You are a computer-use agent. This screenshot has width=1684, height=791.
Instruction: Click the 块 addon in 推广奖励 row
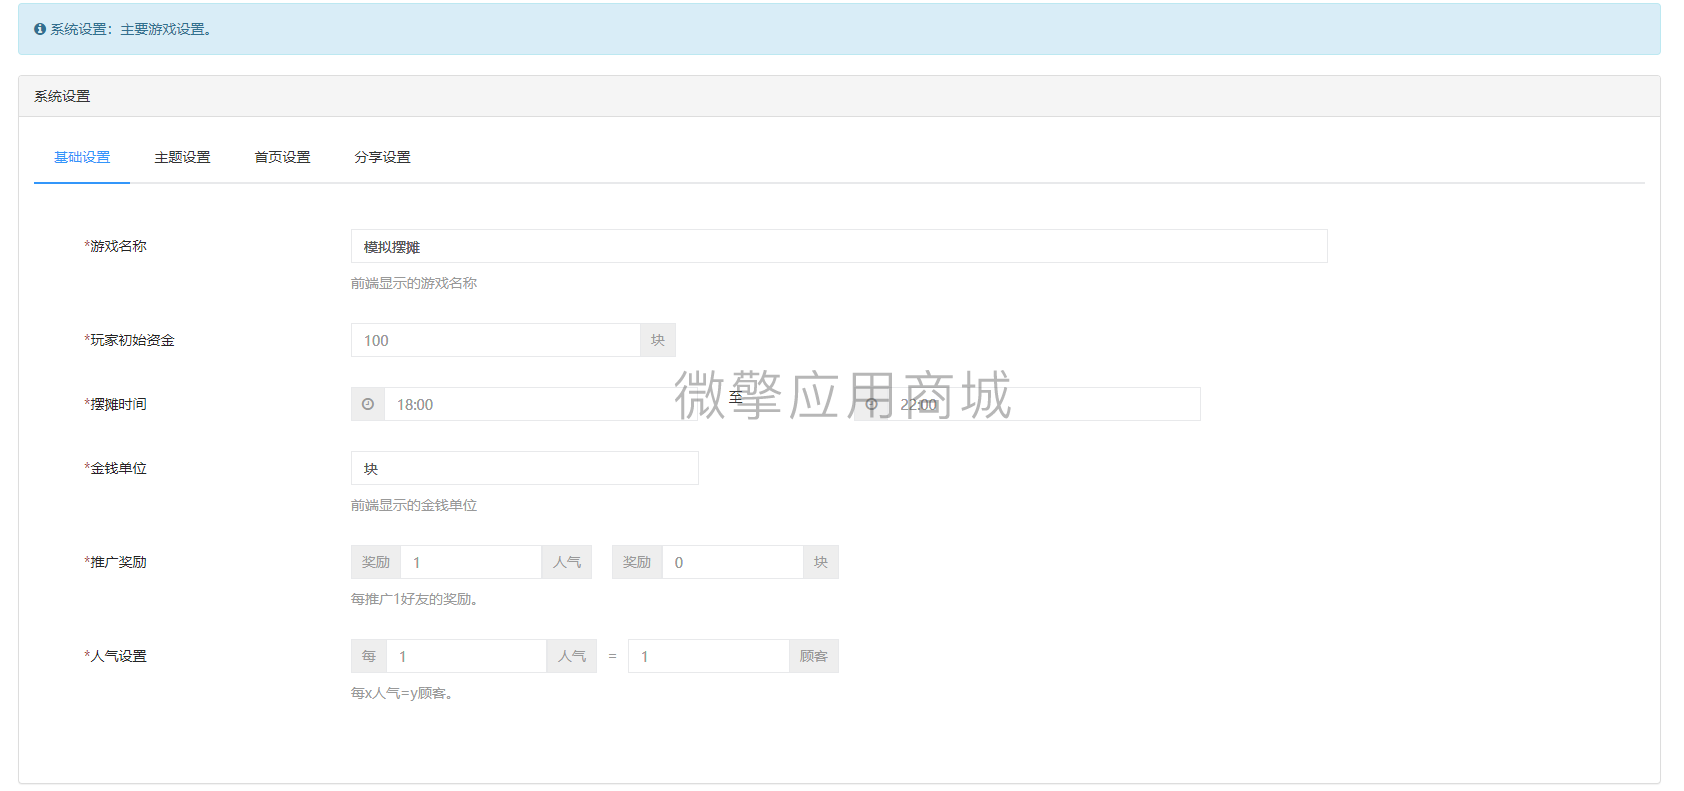tap(821, 562)
